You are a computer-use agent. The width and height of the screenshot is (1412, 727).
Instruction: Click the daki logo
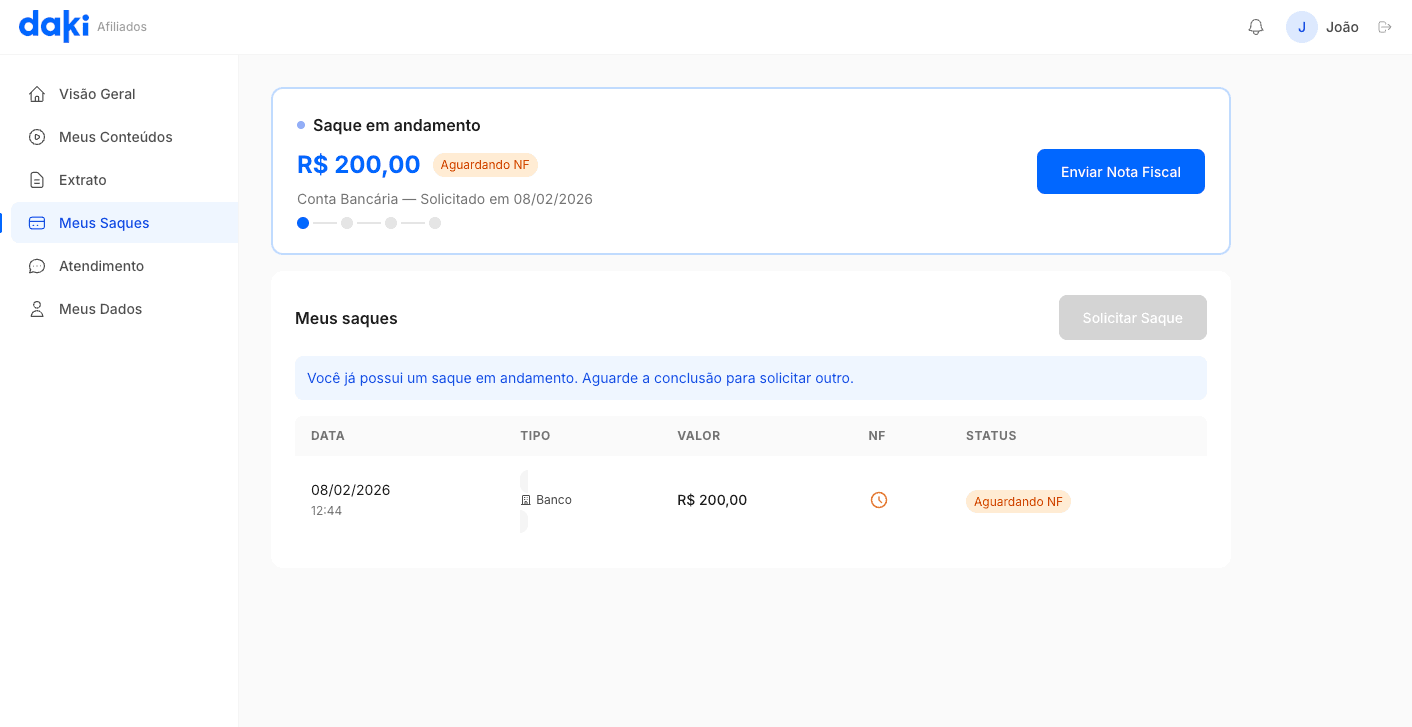[54, 25]
